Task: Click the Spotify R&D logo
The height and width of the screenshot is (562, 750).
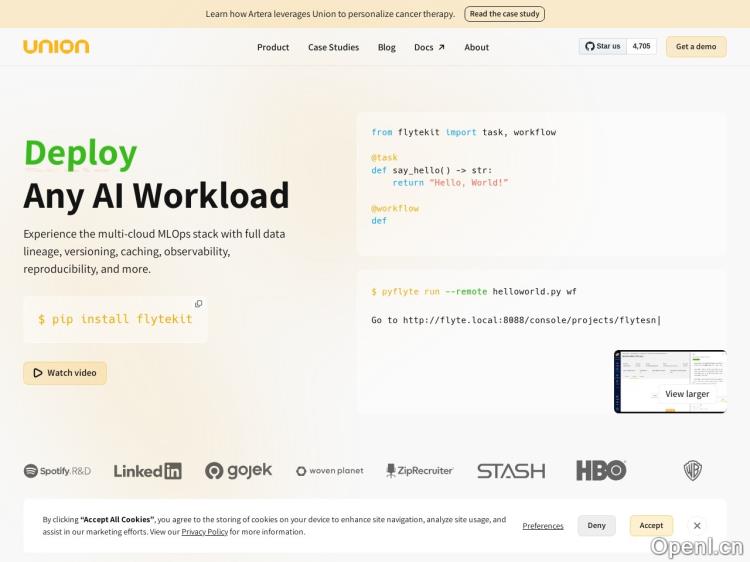Action: click(57, 471)
